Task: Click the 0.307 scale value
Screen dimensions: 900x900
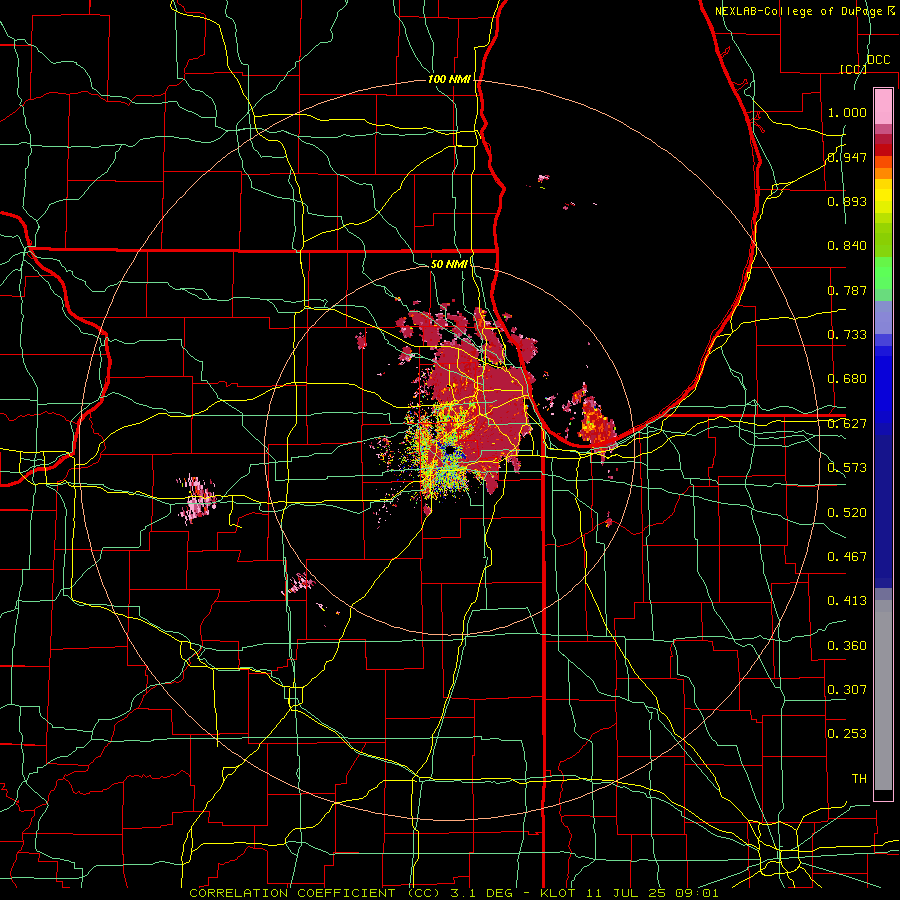Action: pyautogui.click(x=847, y=689)
